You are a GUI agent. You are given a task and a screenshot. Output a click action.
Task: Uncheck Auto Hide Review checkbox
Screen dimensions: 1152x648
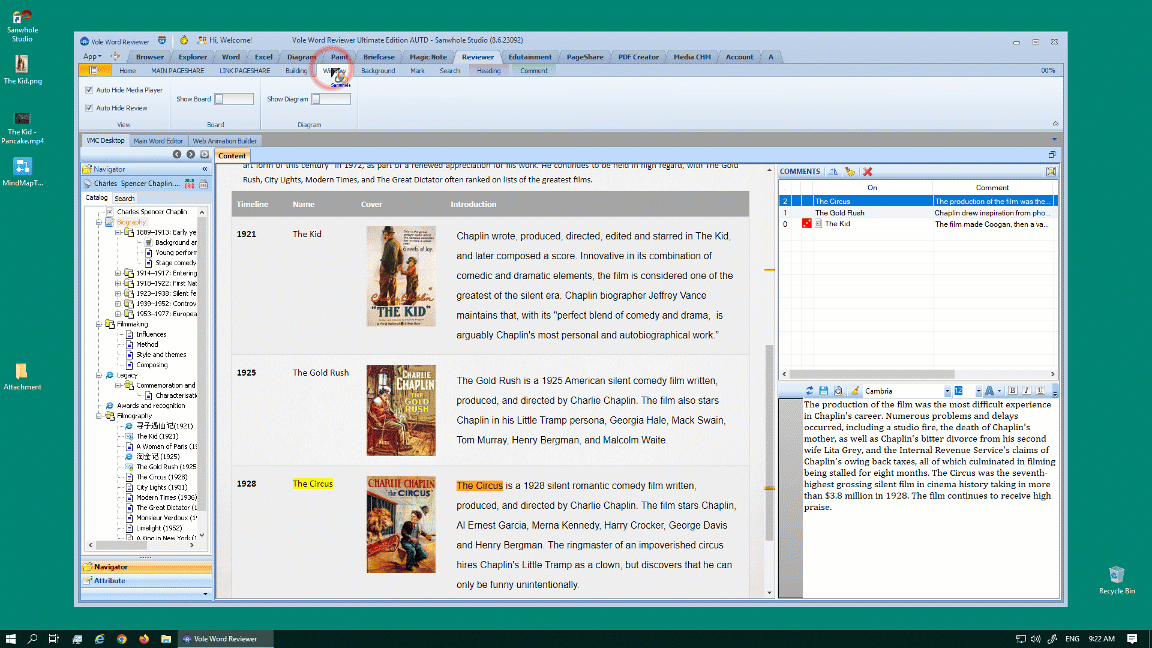[89, 107]
